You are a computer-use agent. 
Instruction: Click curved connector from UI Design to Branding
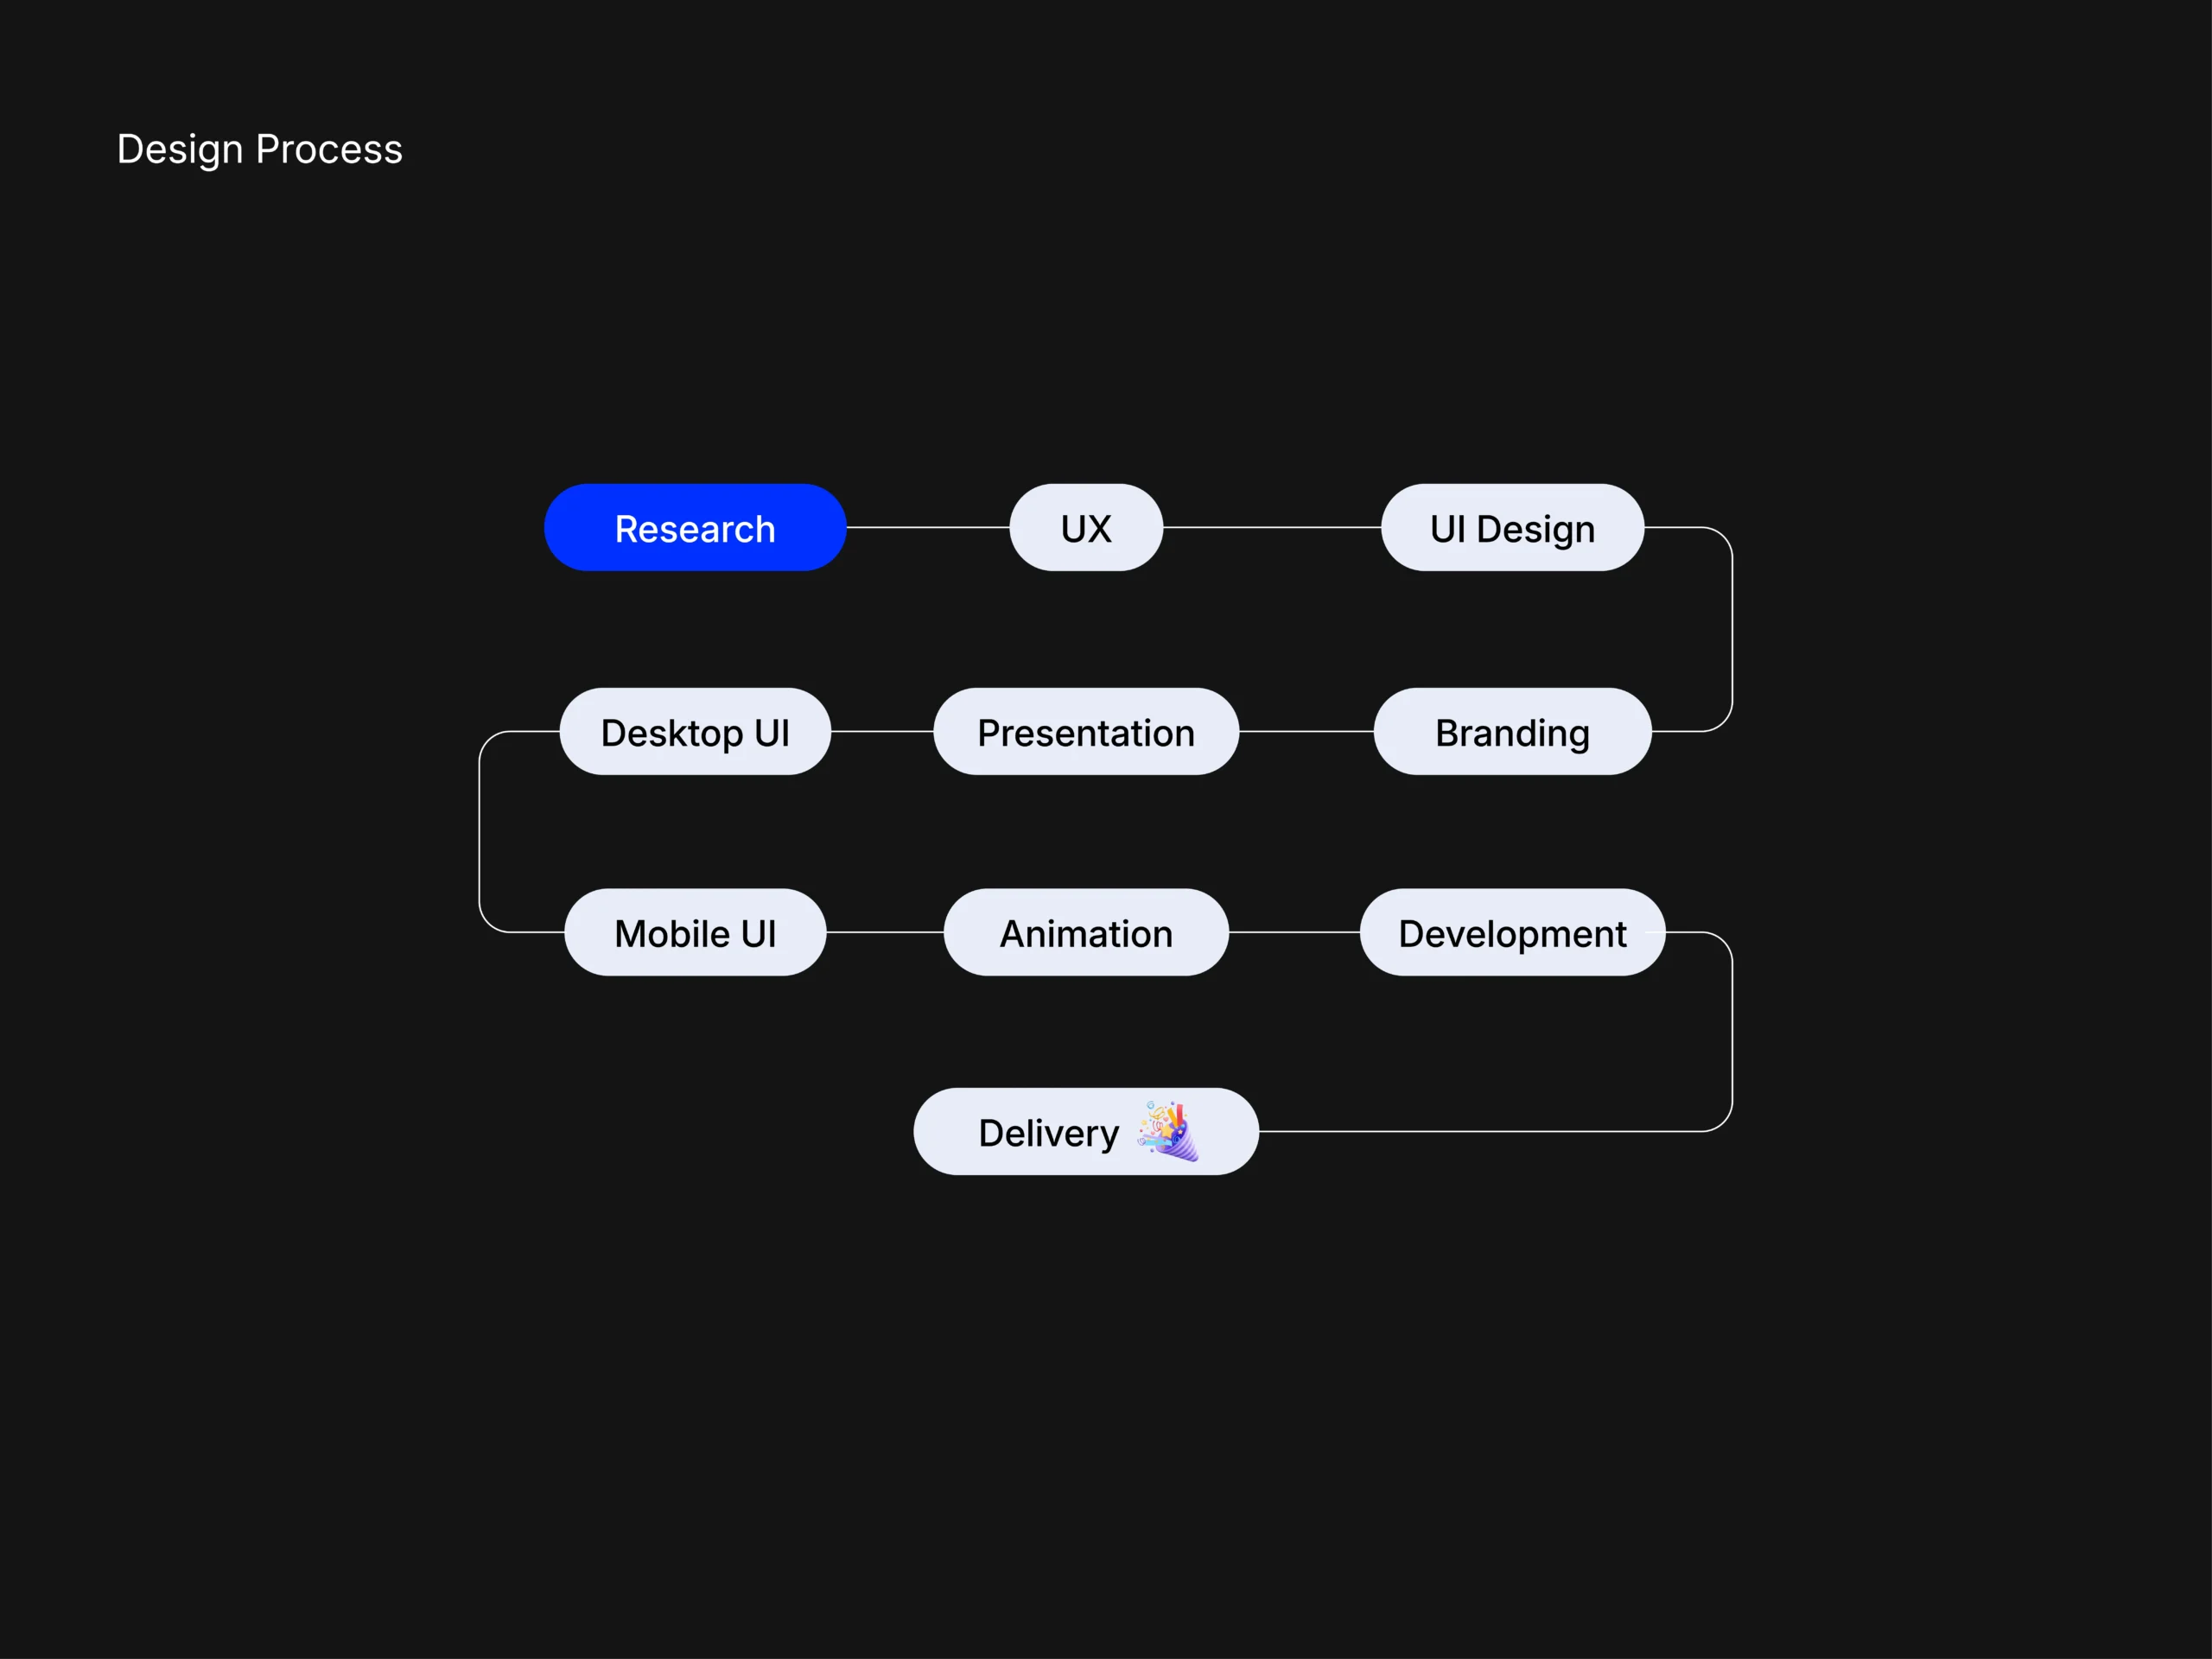coord(1732,630)
